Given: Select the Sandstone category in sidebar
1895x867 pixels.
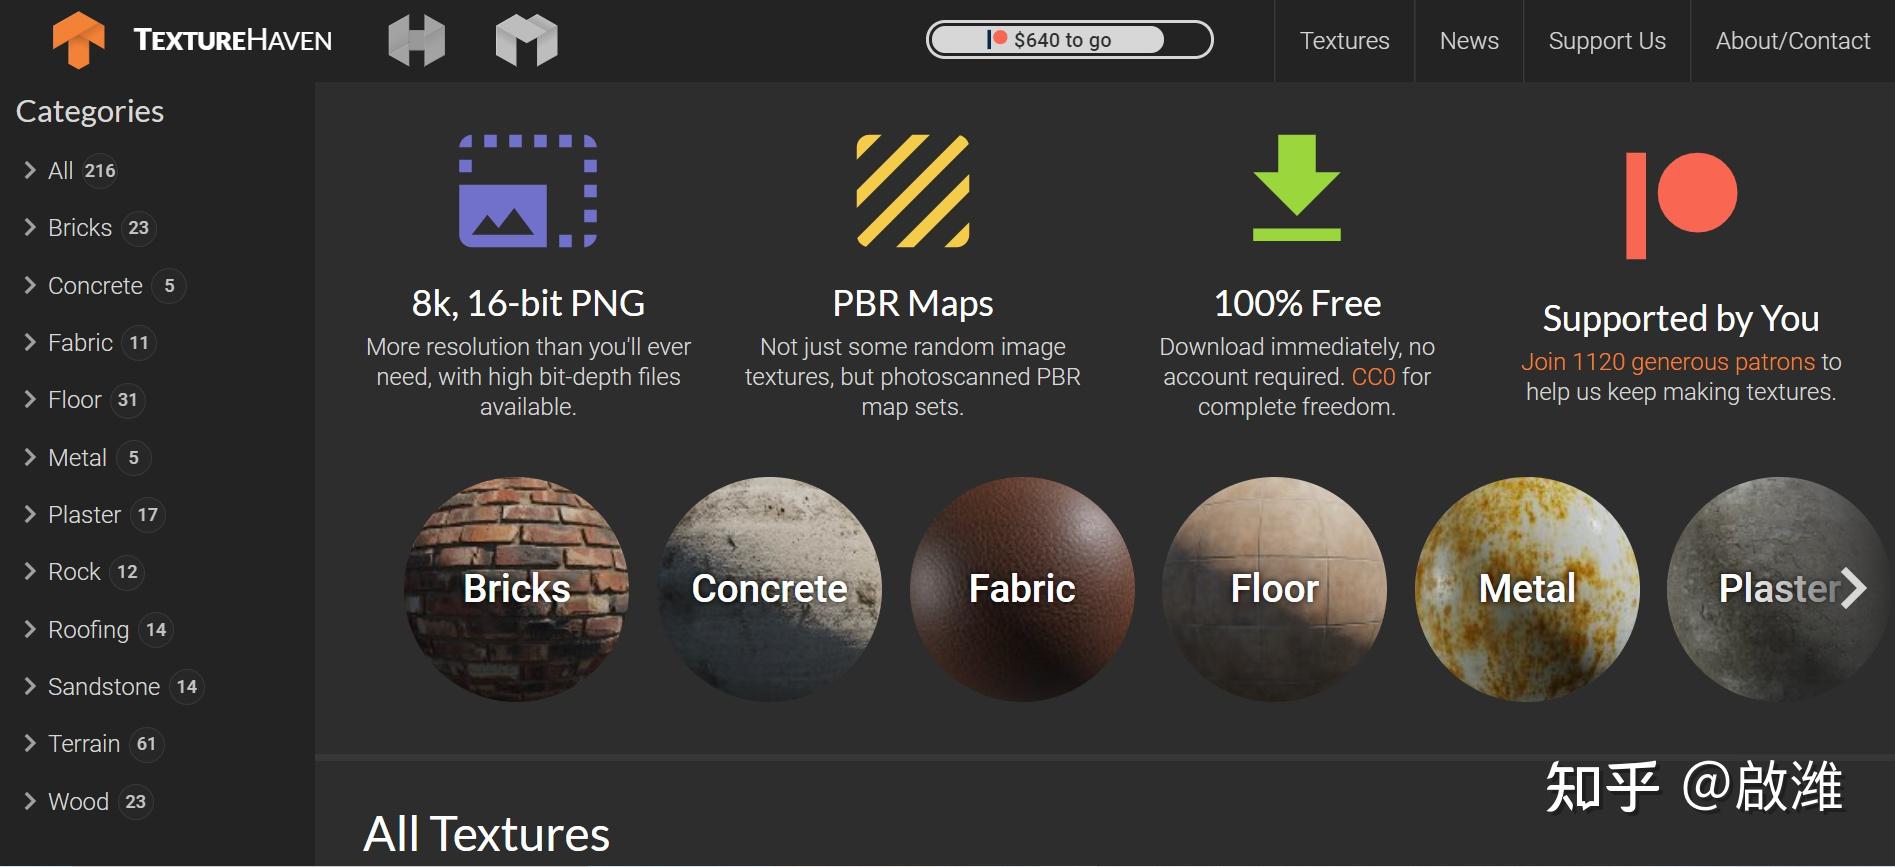Looking at the screenshot, I should (x=104, y=687).
